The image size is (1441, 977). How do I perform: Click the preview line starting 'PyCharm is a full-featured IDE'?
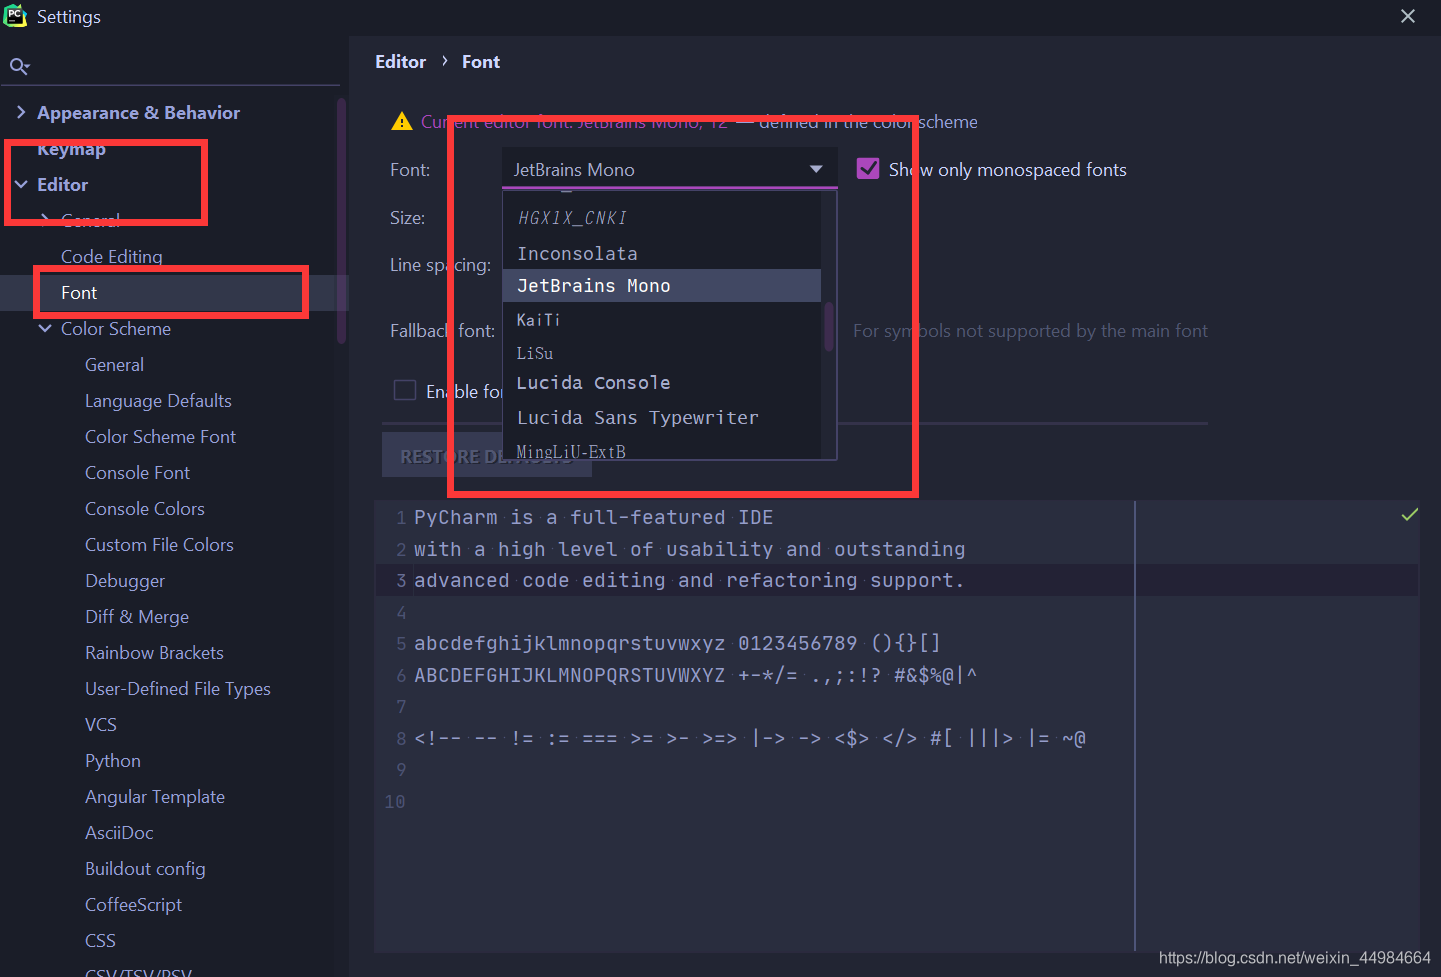tap(593, 517)
